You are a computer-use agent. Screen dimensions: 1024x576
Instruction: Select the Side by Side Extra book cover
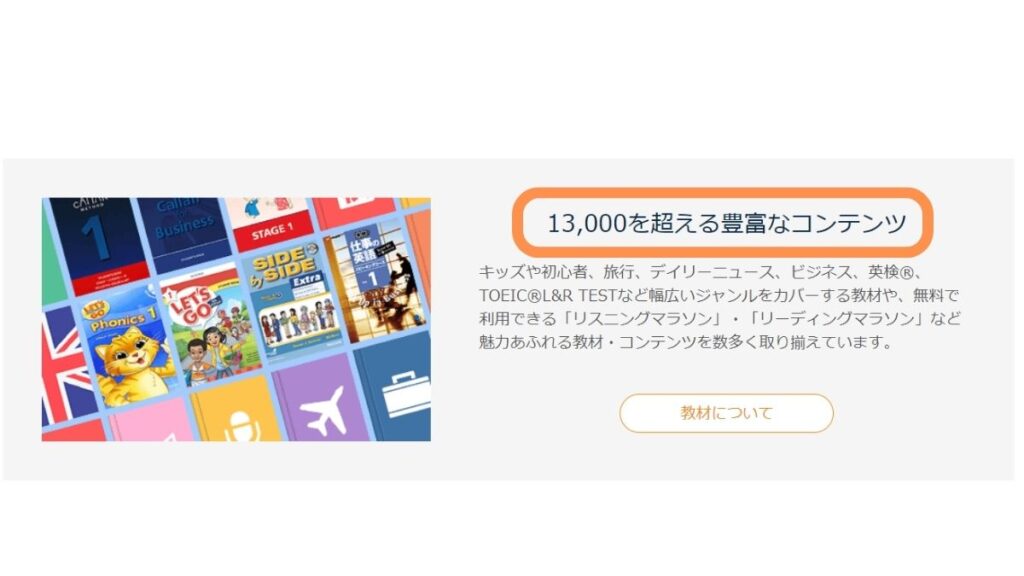(294, 302)
